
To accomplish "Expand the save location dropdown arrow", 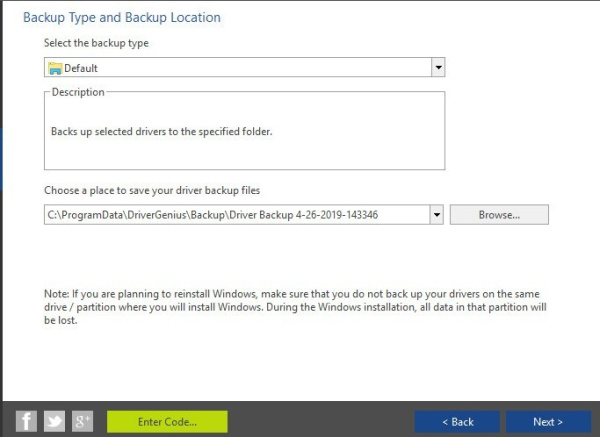I will (437, 214).
